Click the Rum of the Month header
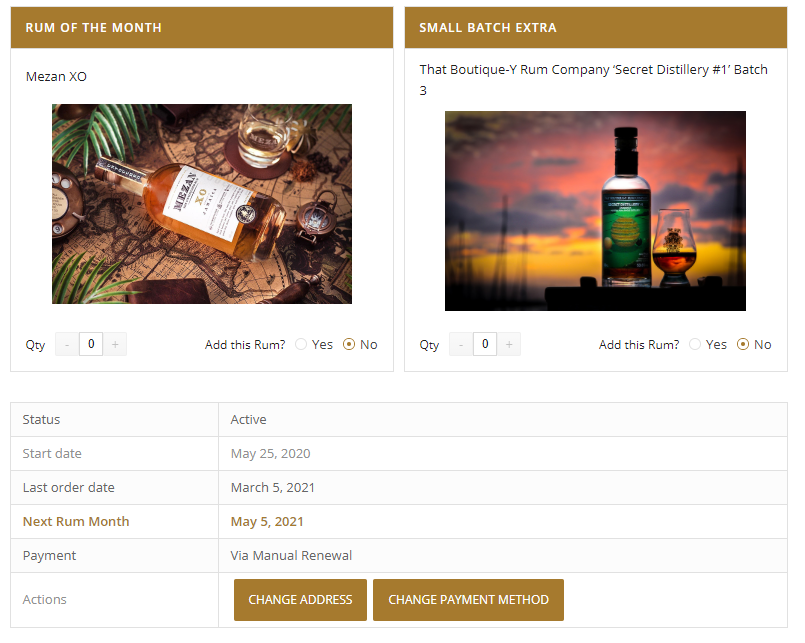805x643 pixels. click(93, 28)
